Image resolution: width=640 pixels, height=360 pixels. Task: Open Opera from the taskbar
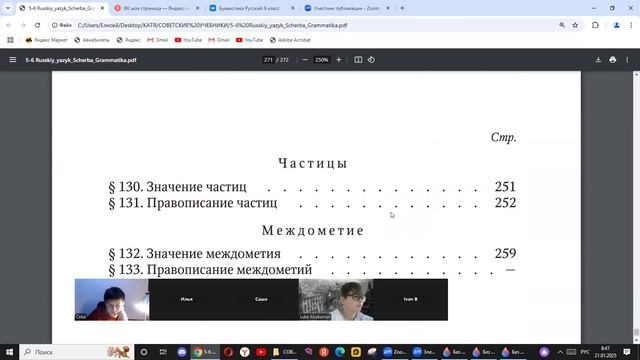click(x=228, y=352)
